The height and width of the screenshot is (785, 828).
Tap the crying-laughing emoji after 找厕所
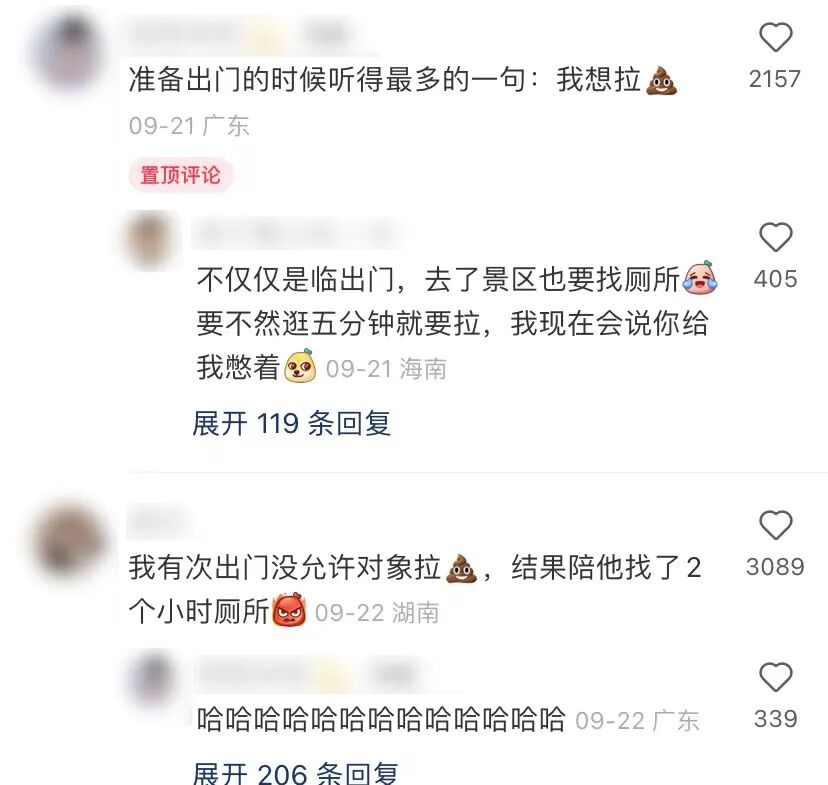pos(700,278)
